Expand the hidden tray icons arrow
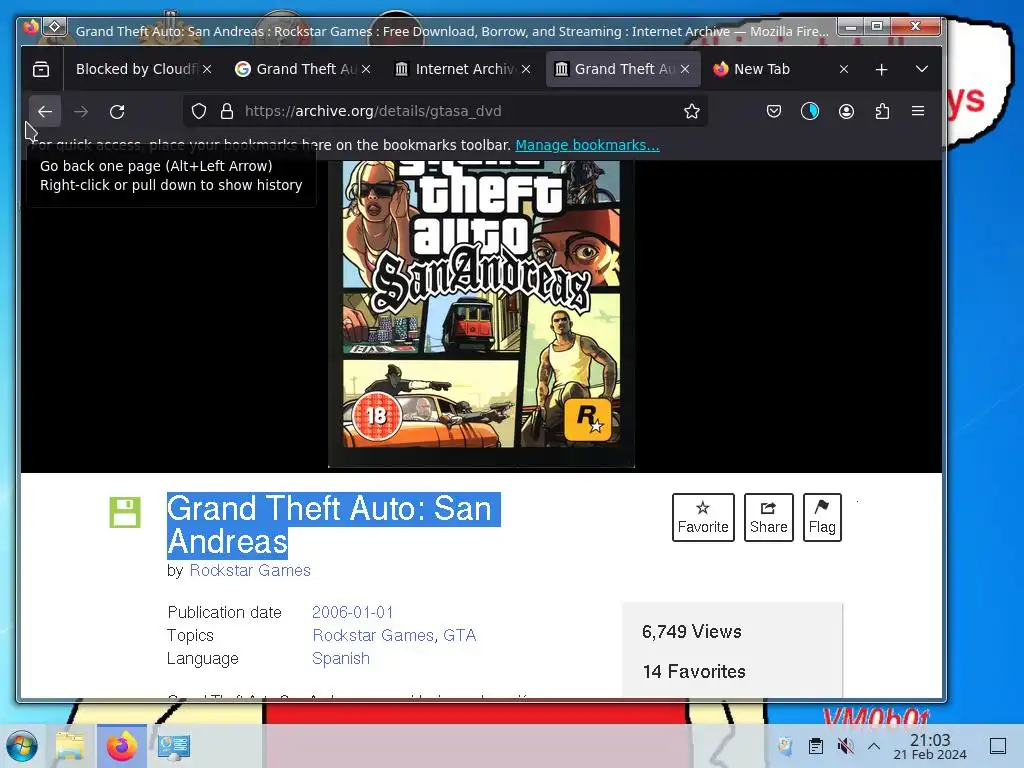Viewport: 1024px width, 768px height. (x=874, y=746)
